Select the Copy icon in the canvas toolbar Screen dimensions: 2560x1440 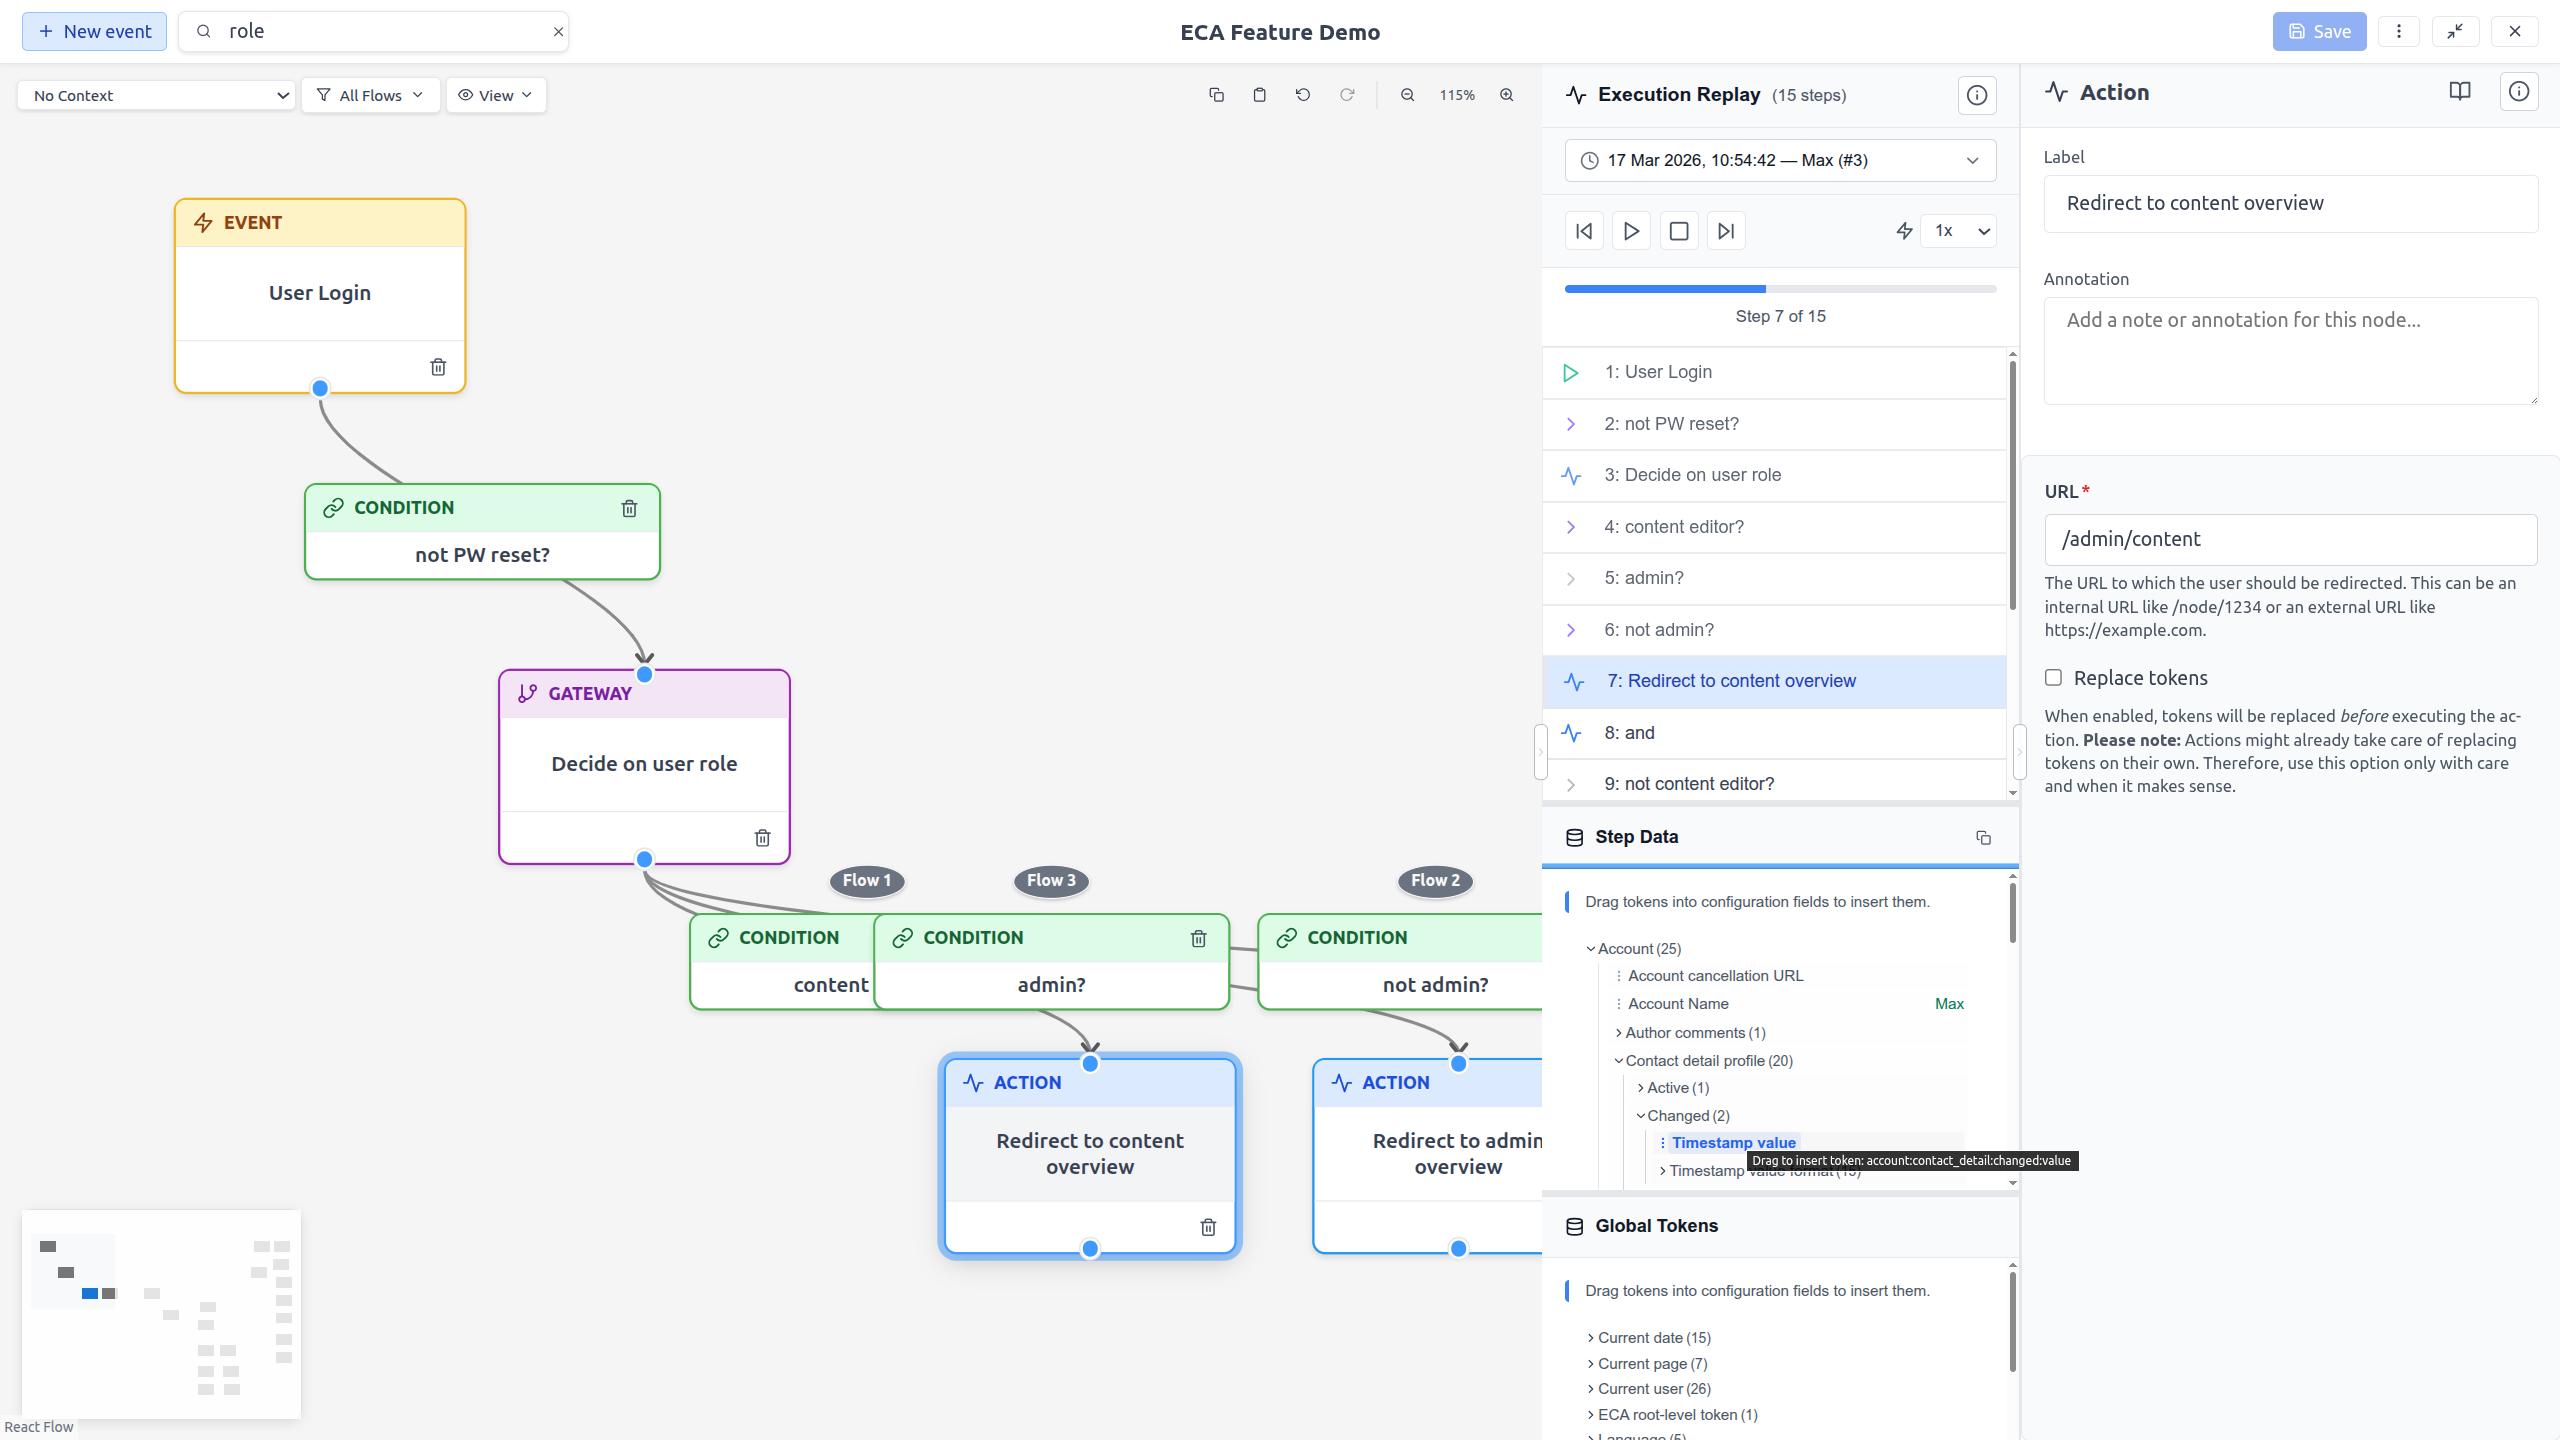(1216, 95)
